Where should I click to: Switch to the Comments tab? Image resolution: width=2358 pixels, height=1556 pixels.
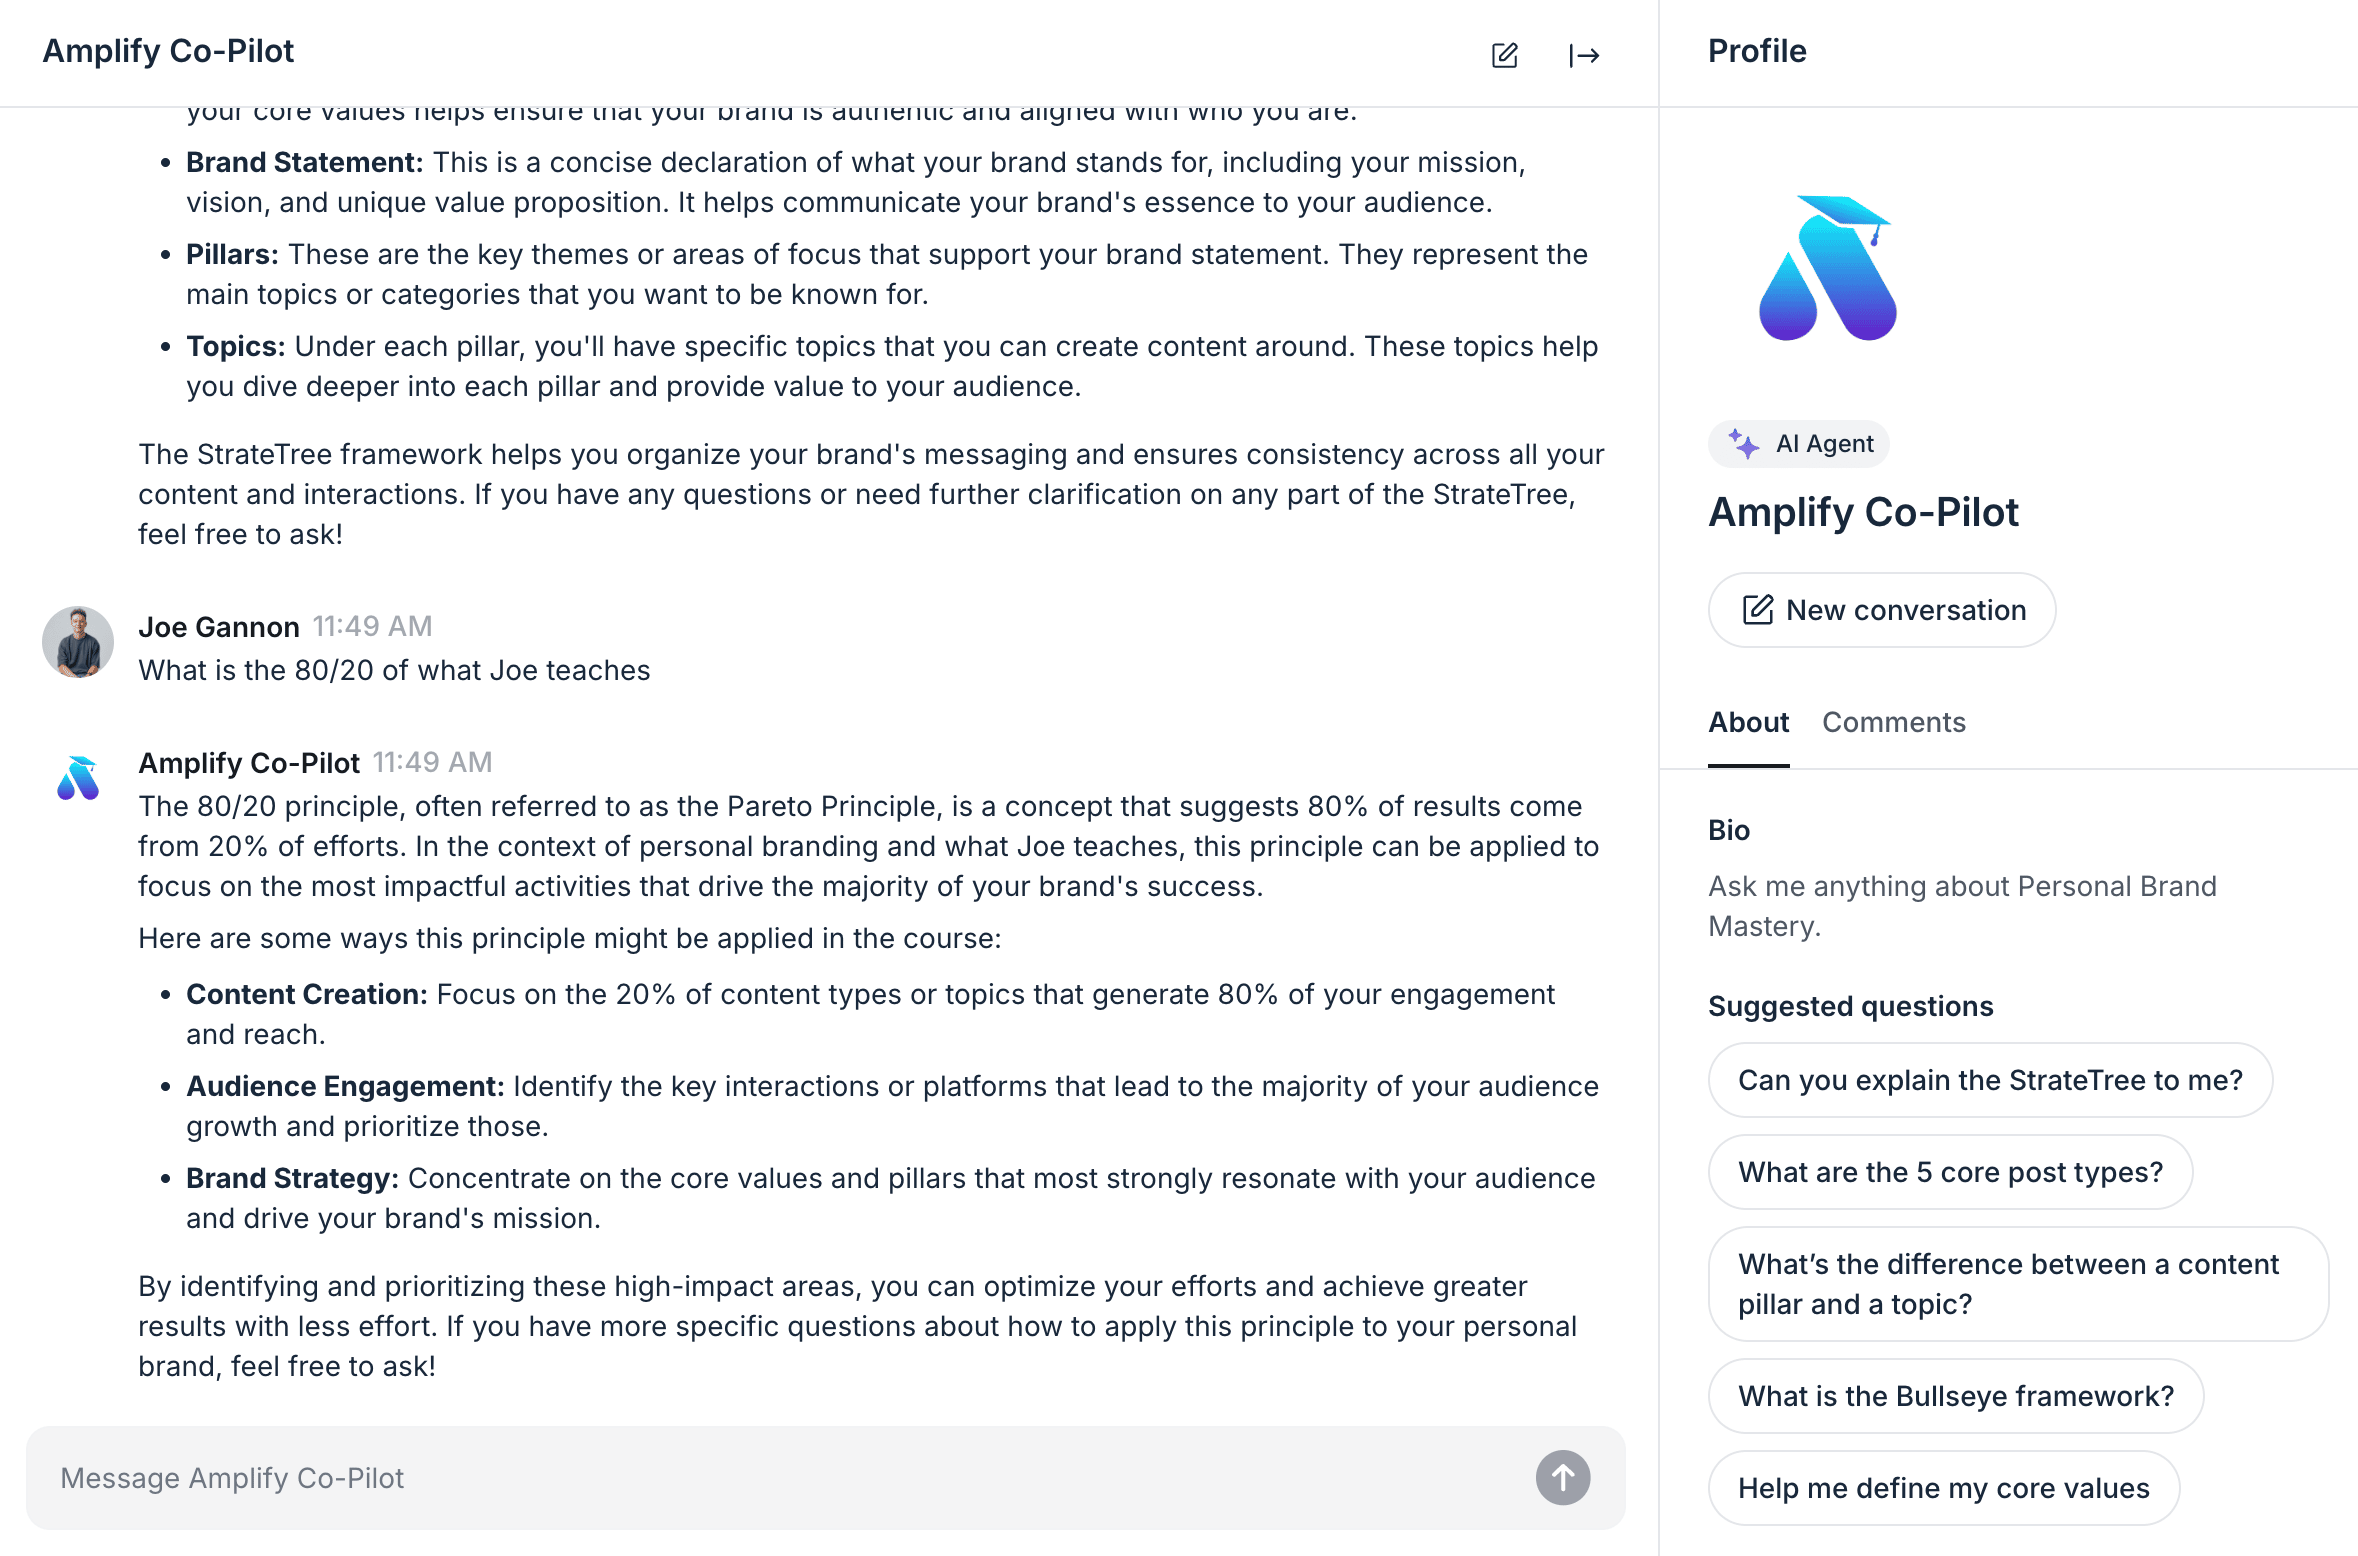tap(1893, 722)
